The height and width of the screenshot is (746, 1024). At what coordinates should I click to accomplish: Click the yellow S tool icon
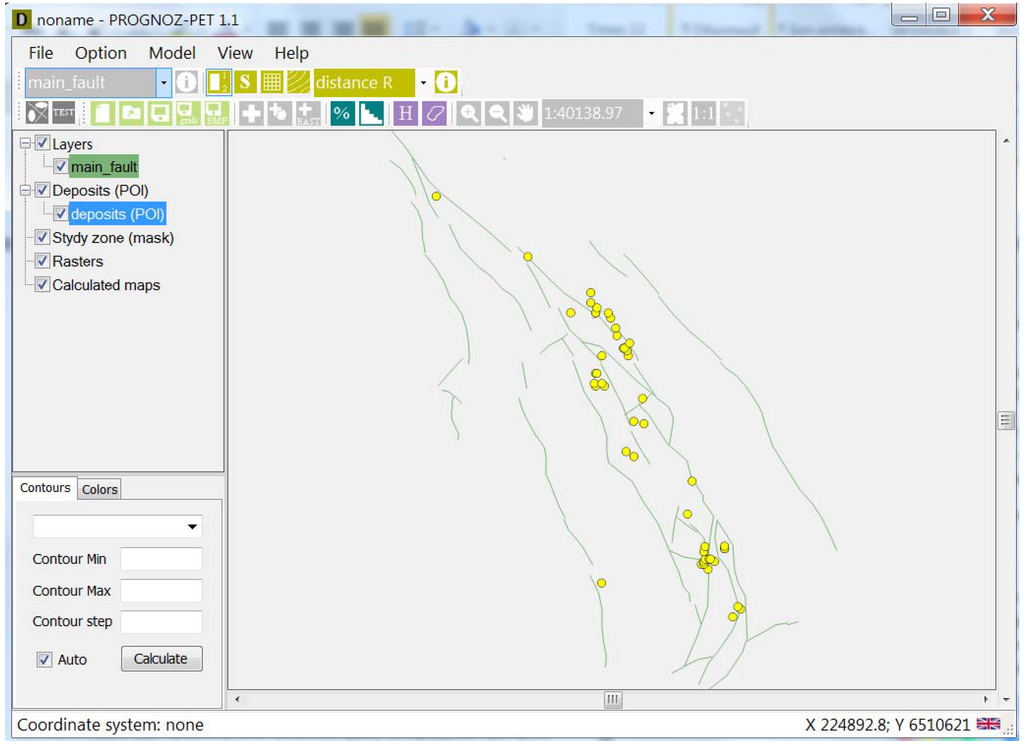(245, 83)
